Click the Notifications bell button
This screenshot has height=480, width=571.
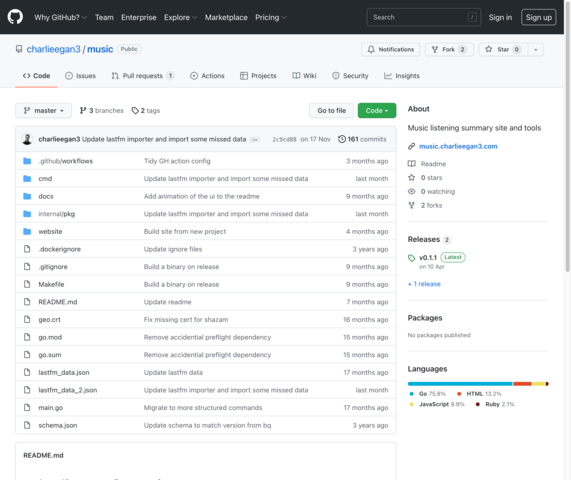390,50
